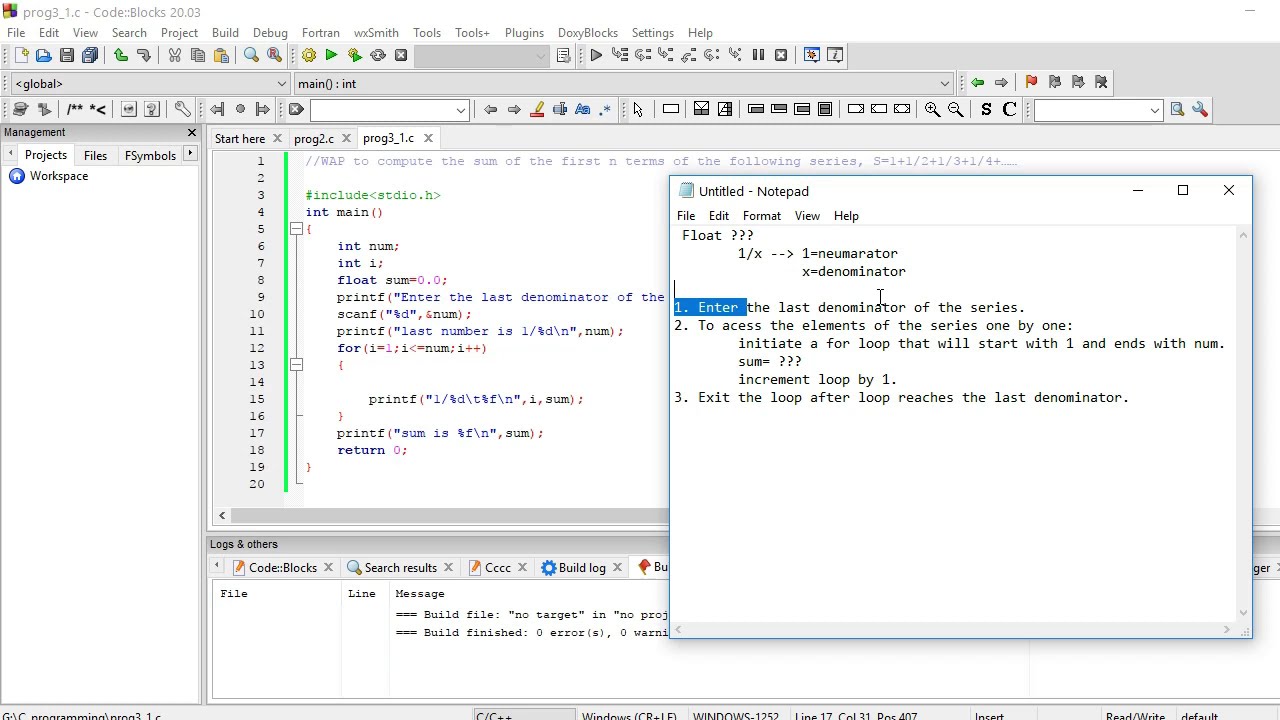Expand the incremental search text dropdown
This screenshot has height=720, width=1280.
point(461,110)
